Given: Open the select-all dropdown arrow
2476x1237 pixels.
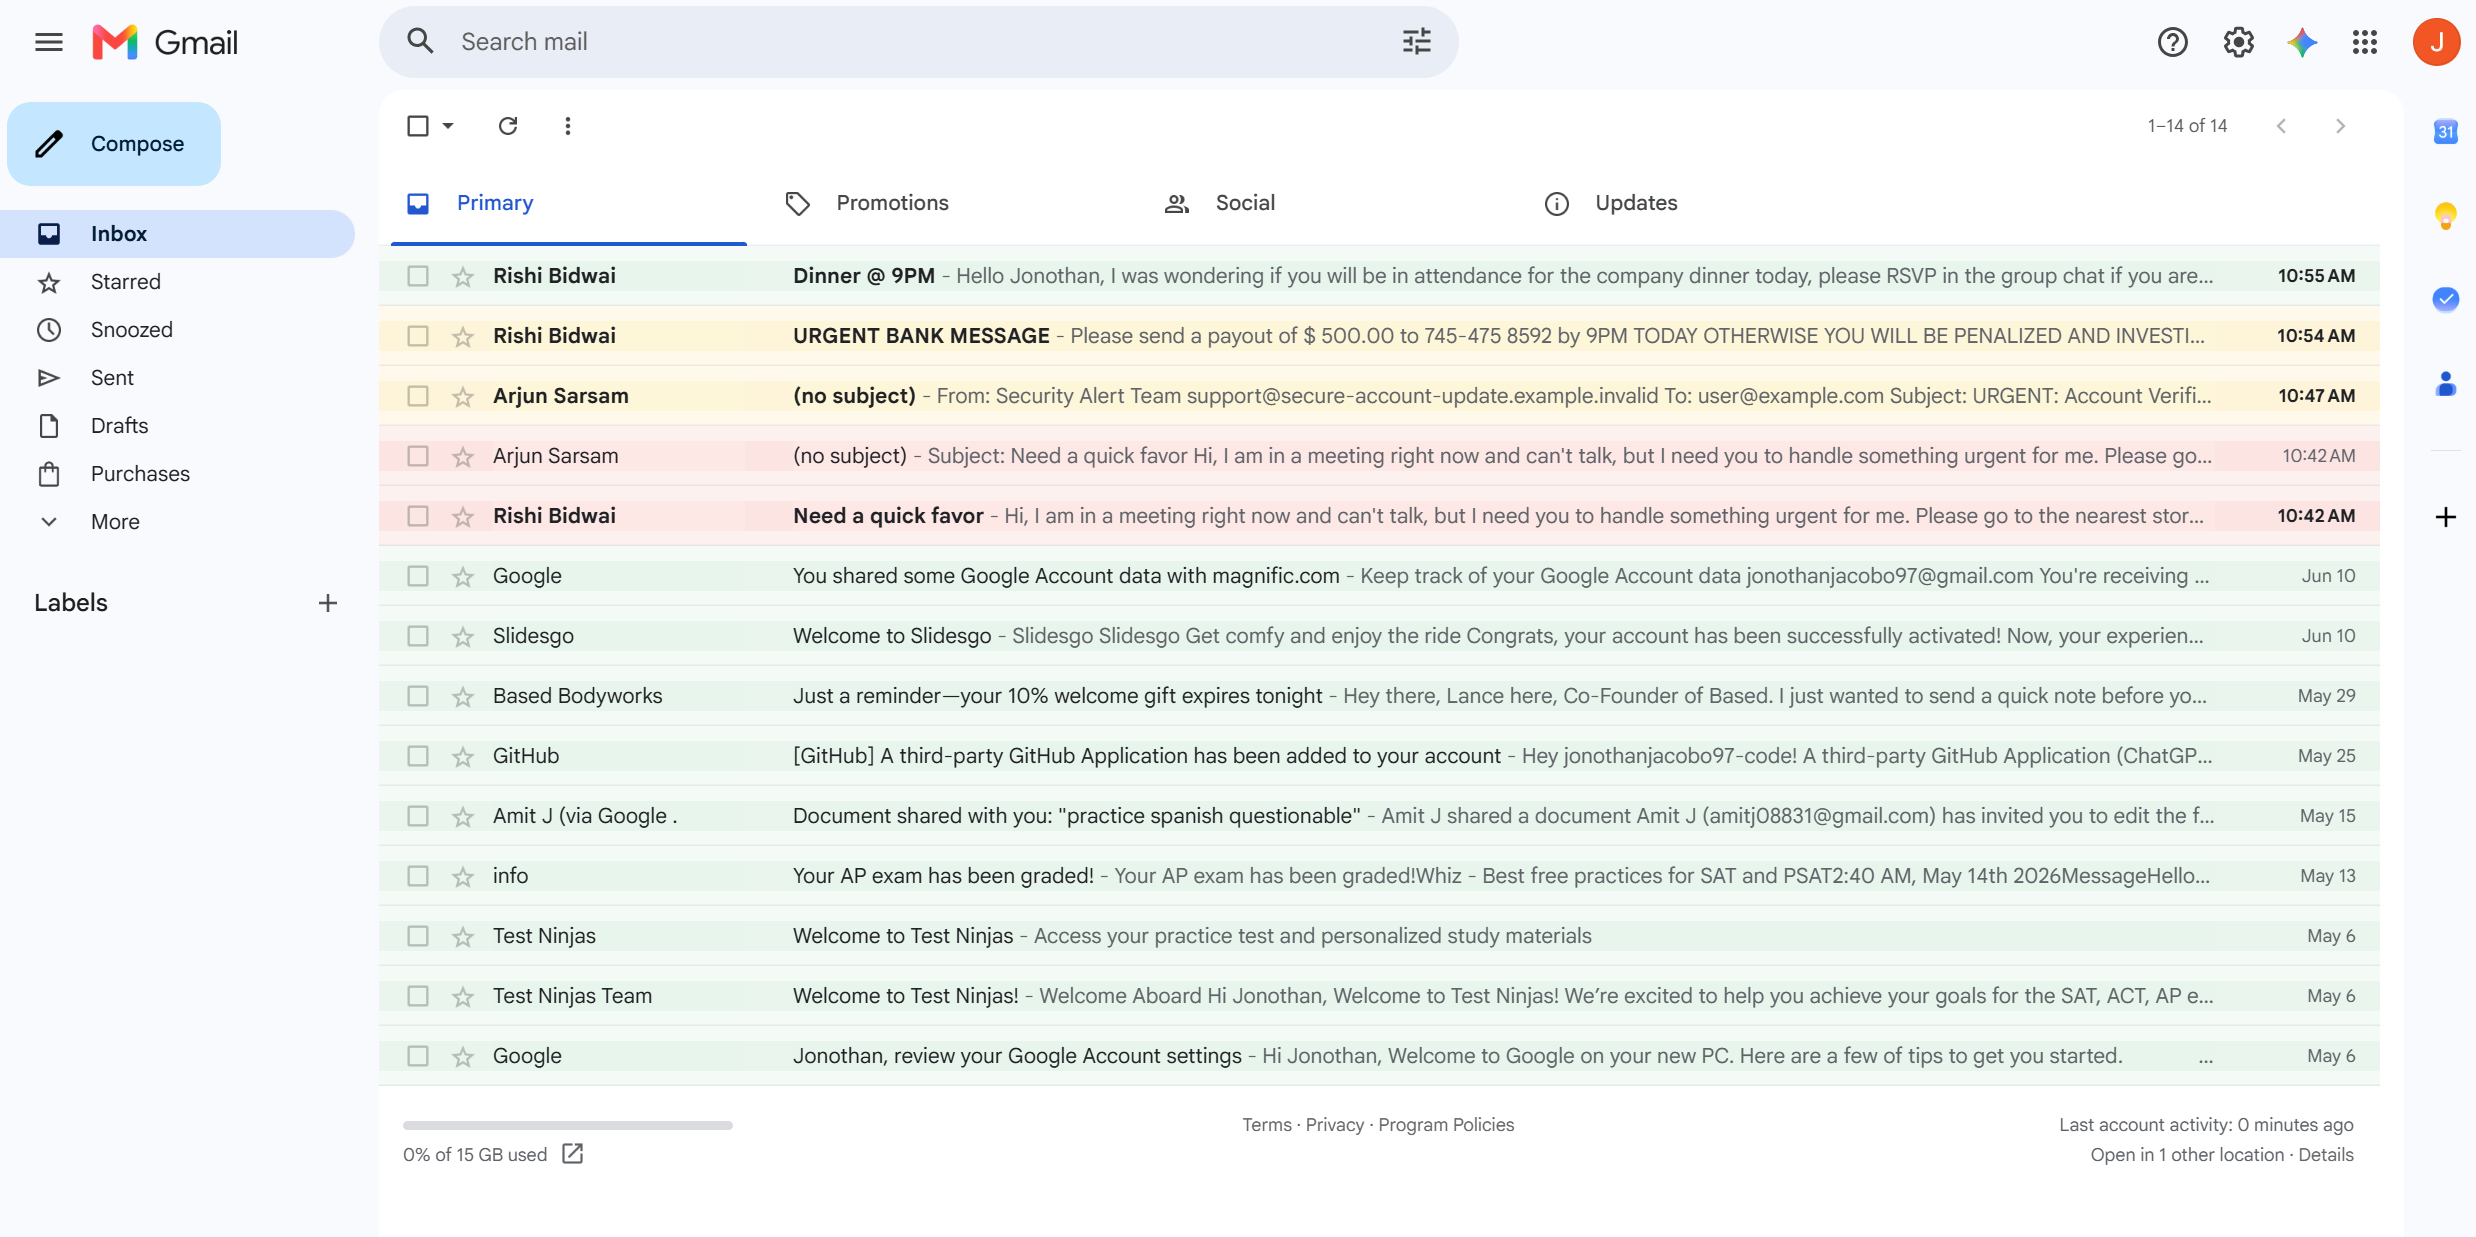Looking at the screenshot, I should point(448,126).
